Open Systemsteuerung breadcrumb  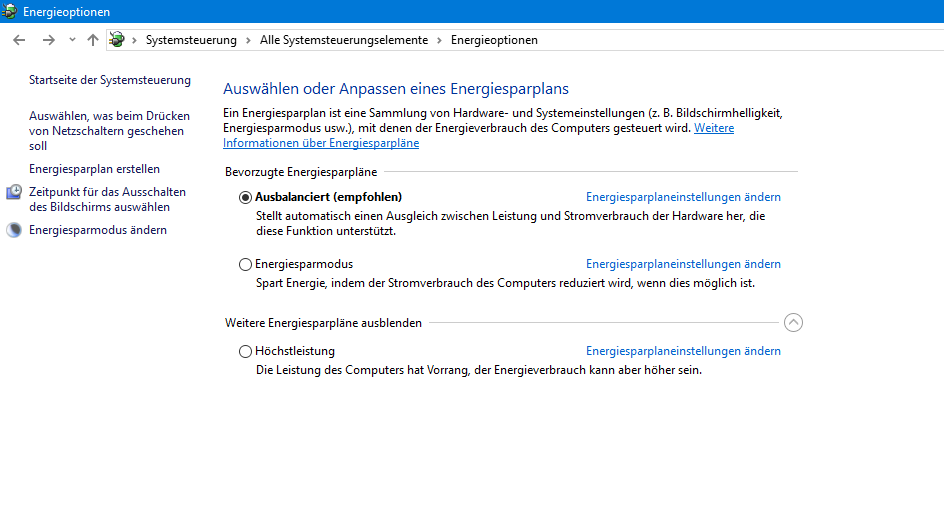click(x=191, y=40)
